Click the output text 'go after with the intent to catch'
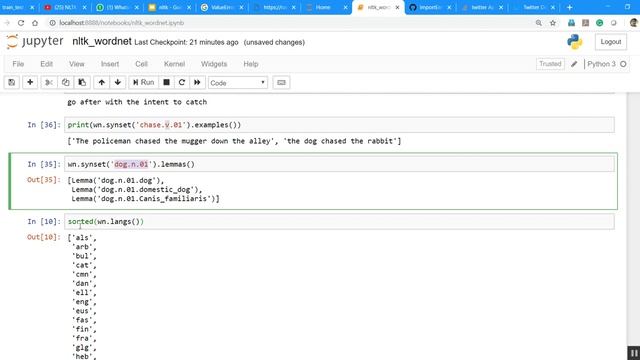The height and width of the screenshot is (360, 640). 137,102
